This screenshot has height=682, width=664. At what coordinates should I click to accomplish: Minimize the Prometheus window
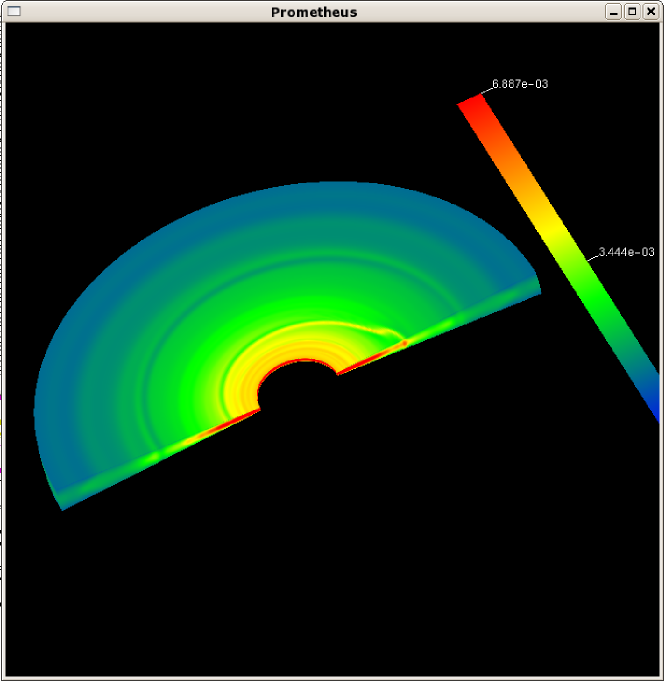613,12
